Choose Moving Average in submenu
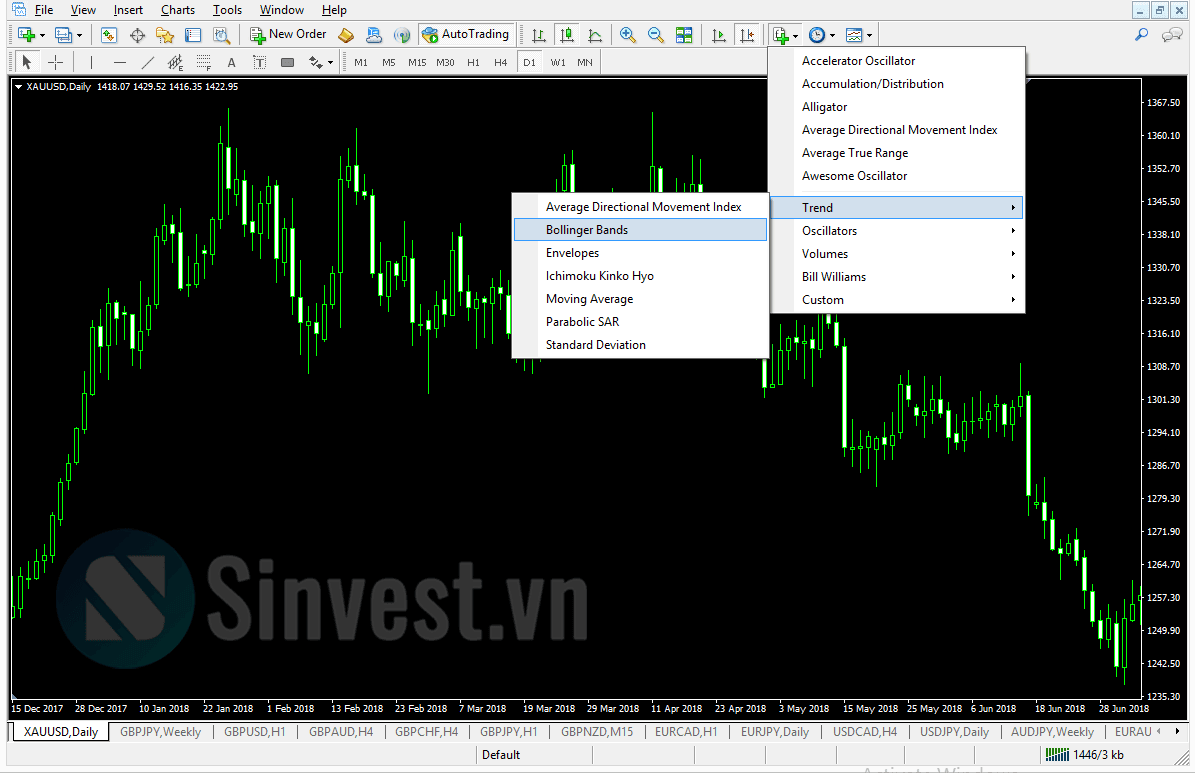This screenshot has width=1195, height=773. pyautogui.click(x=640, y=299)
